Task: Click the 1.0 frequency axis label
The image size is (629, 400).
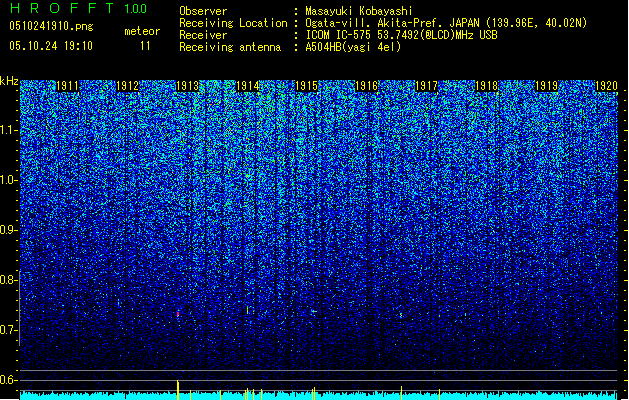Action: [x=9, y=180]
